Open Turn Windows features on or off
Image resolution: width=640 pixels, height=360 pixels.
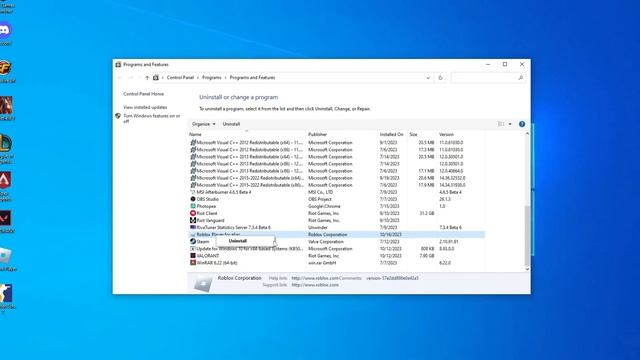151,118
